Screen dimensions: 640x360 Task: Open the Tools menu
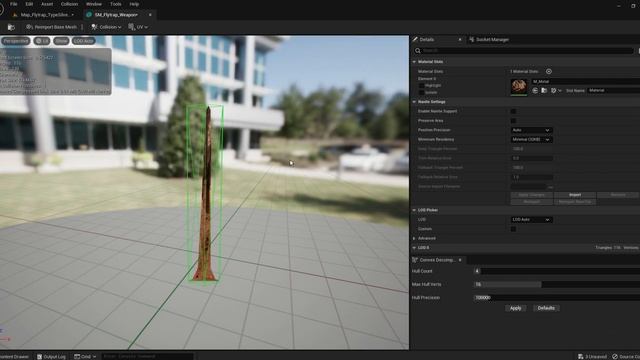116,4
